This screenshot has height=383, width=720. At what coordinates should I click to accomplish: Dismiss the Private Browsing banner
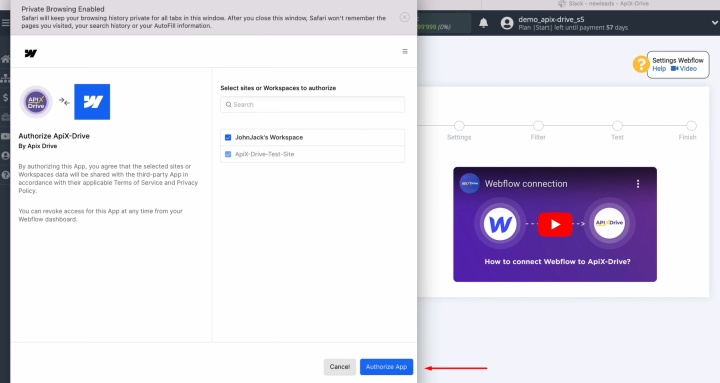(x=405, y=17)
